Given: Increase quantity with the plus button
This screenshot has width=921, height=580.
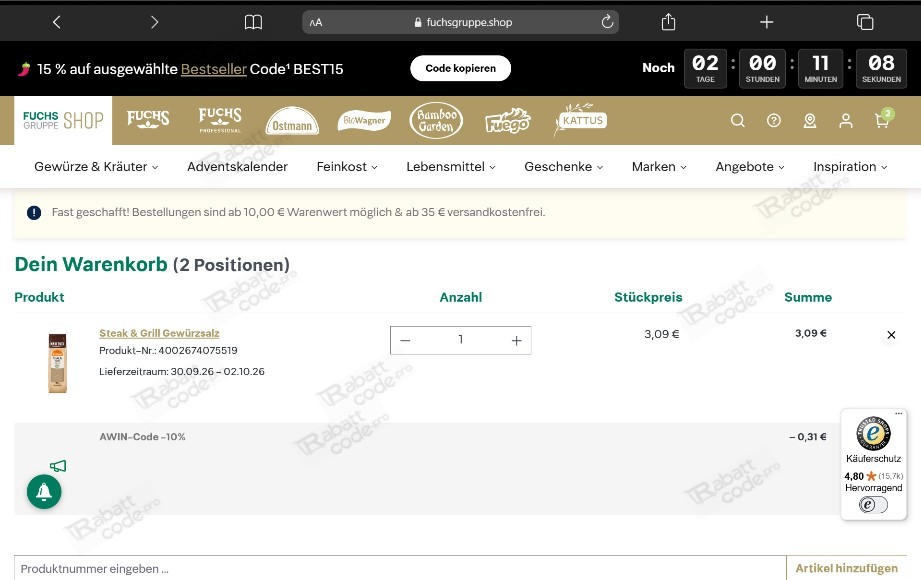Looking at the screenshot, I should tap(516, 340).
